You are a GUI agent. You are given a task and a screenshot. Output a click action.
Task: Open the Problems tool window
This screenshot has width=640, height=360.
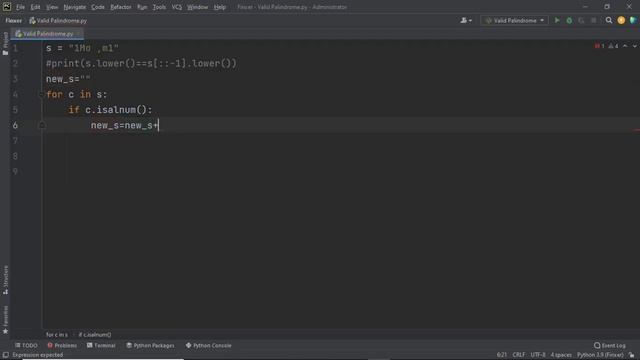(62, 345)
